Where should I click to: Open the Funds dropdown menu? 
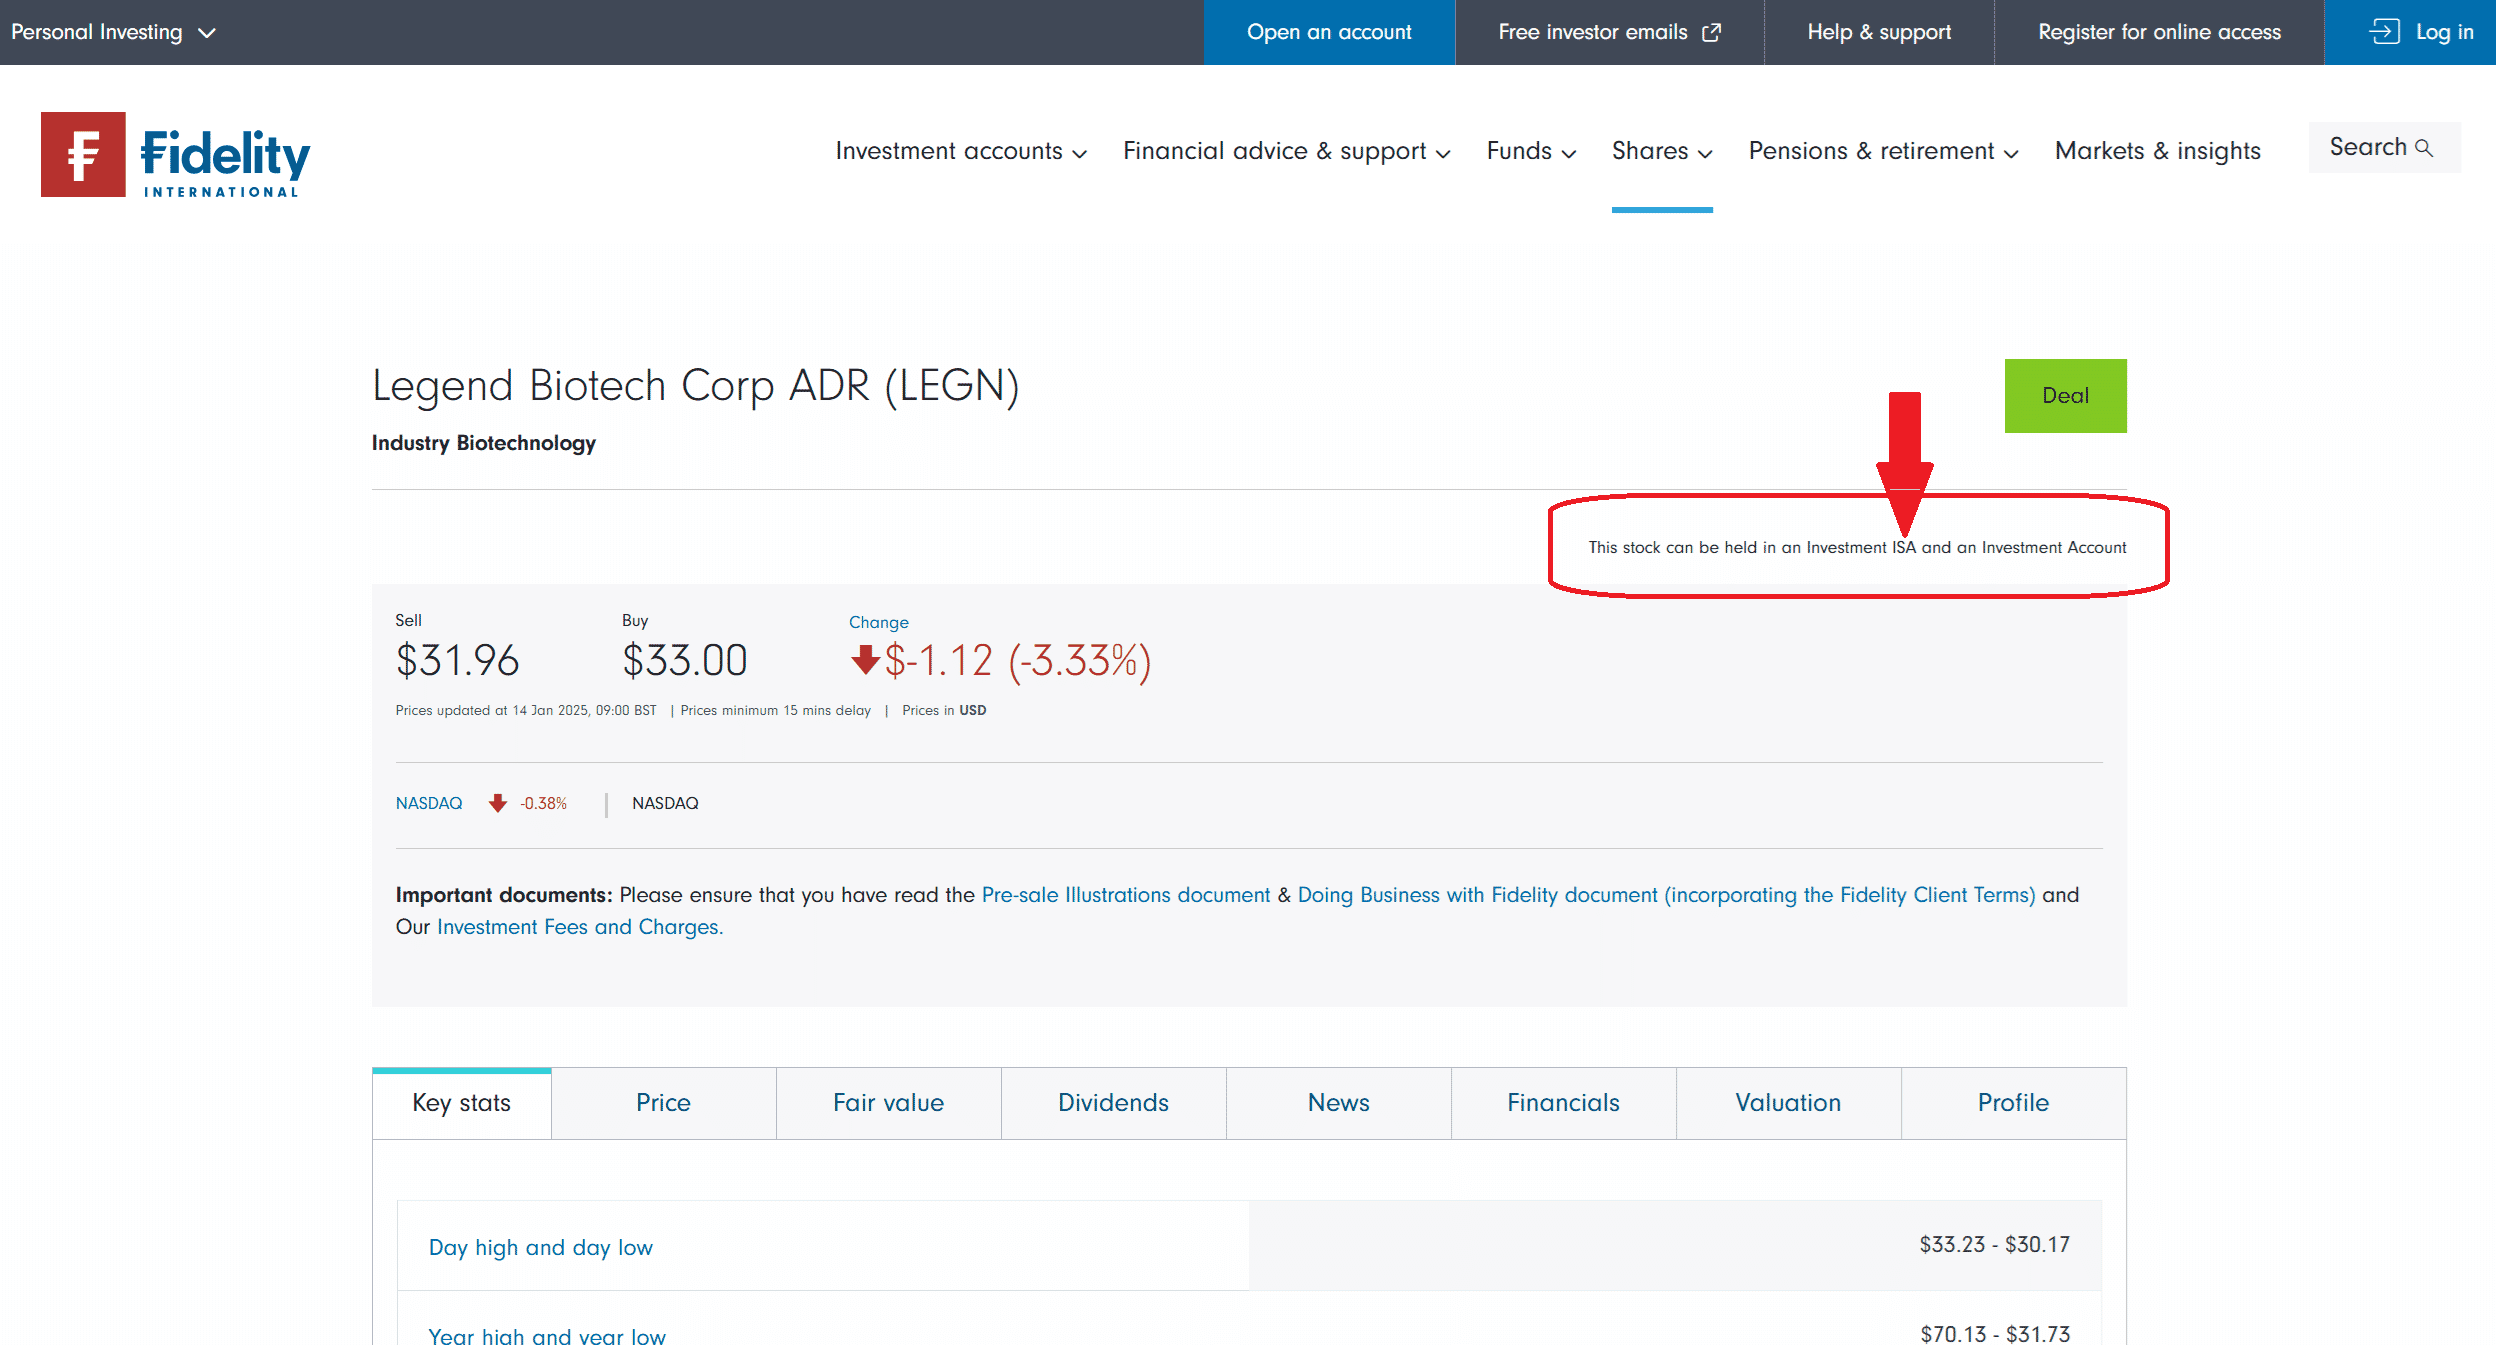click(1530, 151)
